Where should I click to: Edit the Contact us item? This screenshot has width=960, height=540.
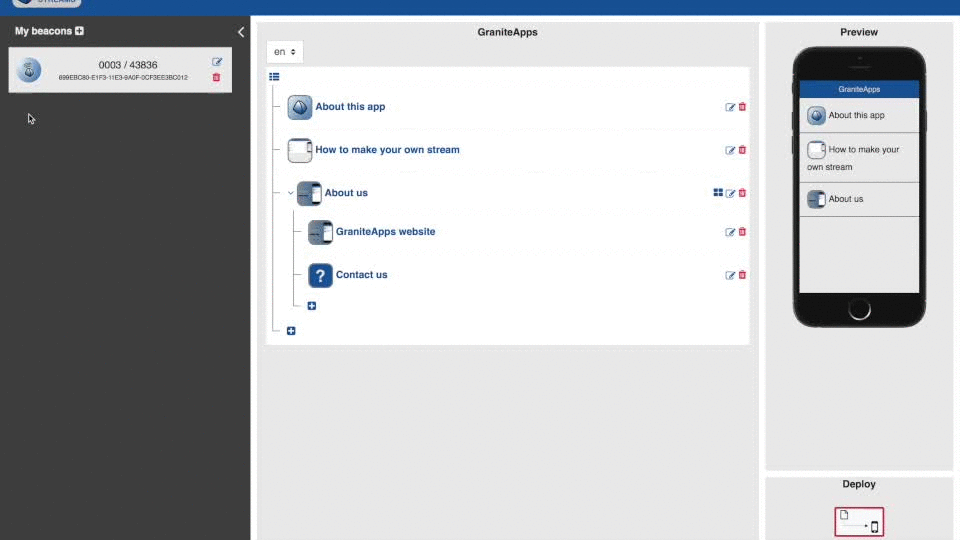click(x=730, y=276)
